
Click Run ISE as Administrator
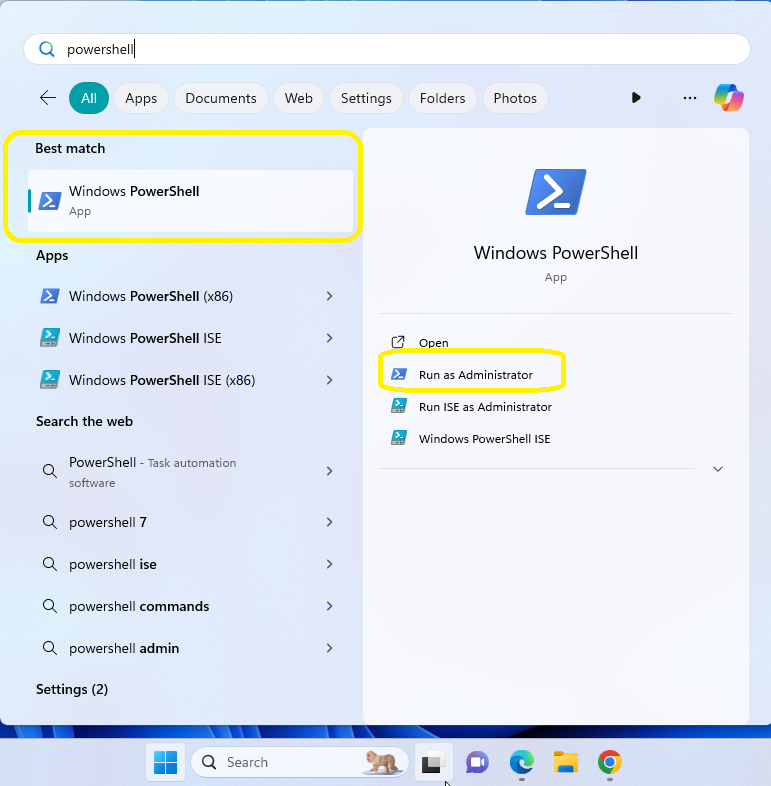(485, 407)
